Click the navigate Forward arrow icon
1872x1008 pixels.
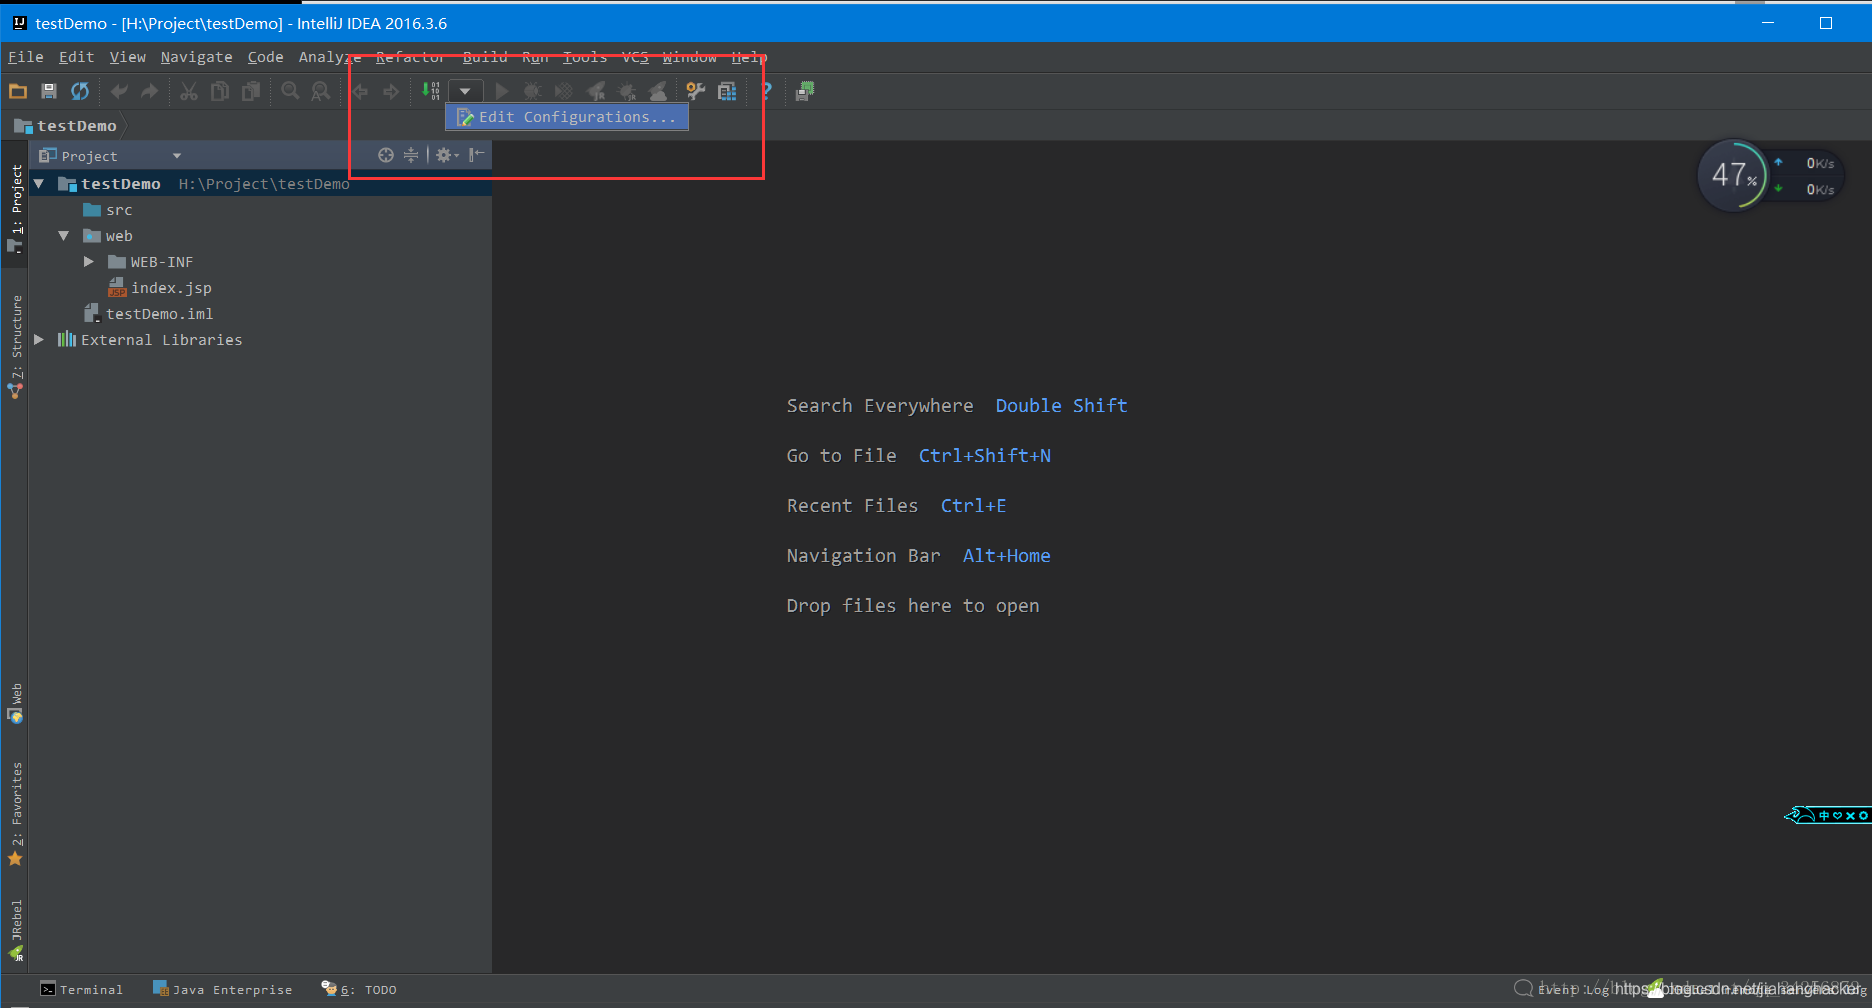391,91
